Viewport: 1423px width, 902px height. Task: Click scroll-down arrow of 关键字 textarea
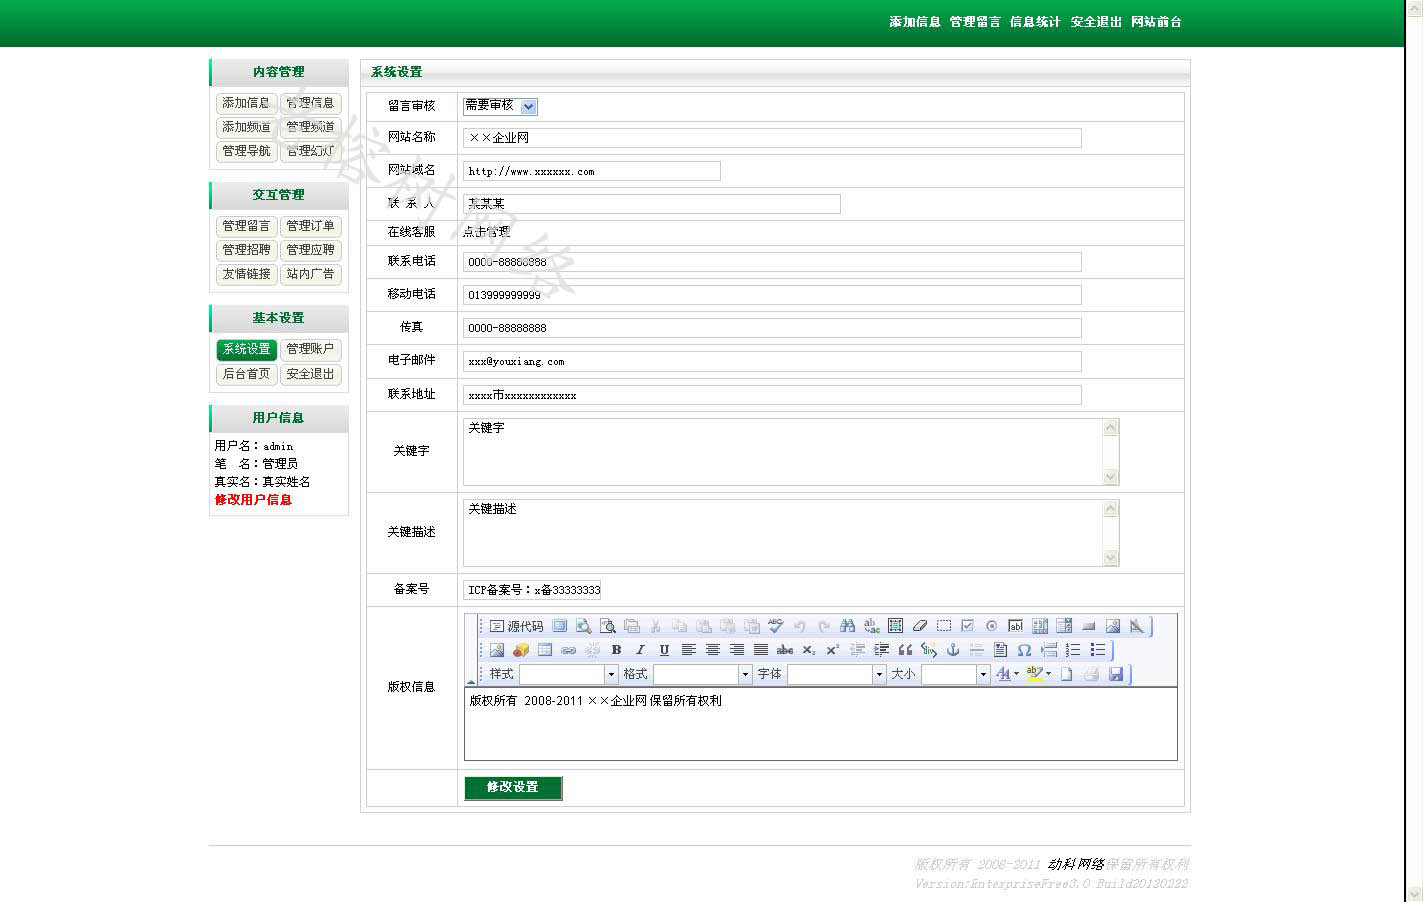(x=1110, y=477)
